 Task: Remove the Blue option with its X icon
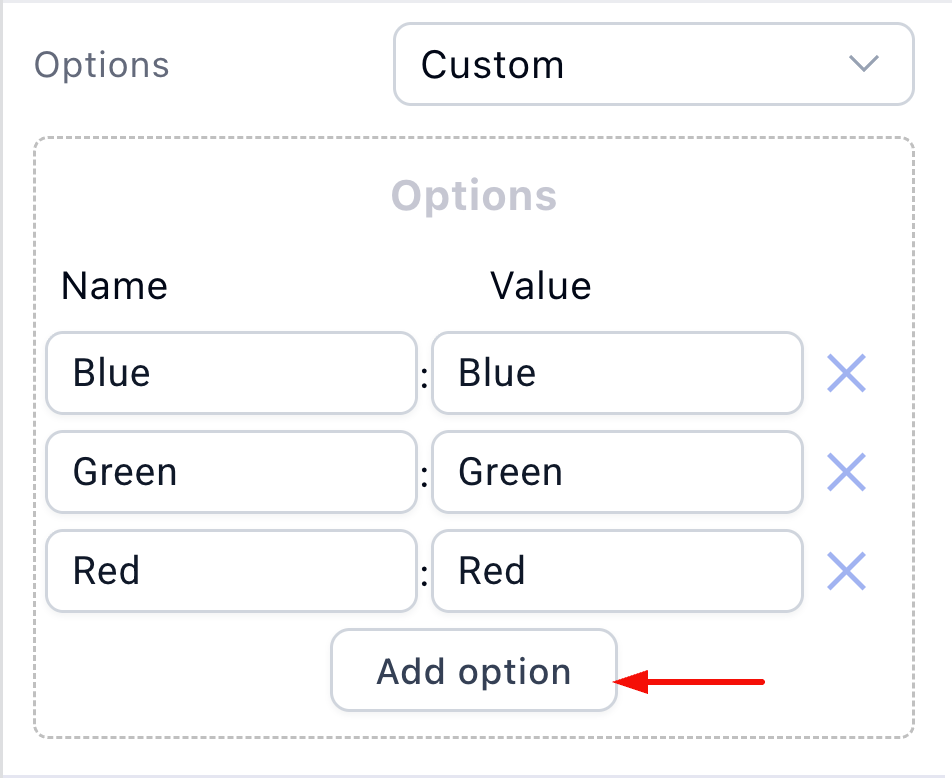(846, 374)
